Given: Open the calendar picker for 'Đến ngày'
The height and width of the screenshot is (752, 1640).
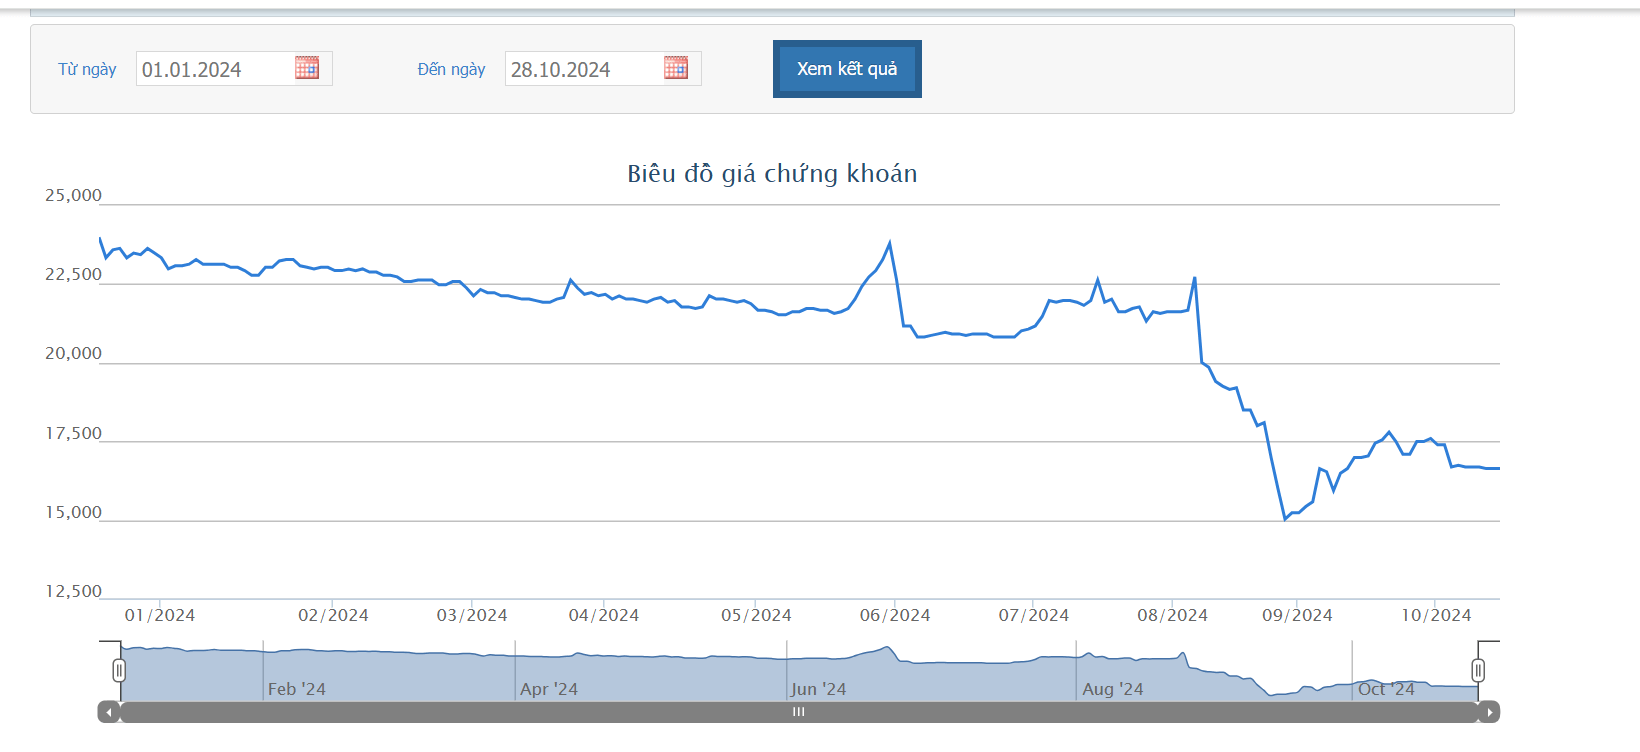Looking at the screenshot, I should [676, 68].
